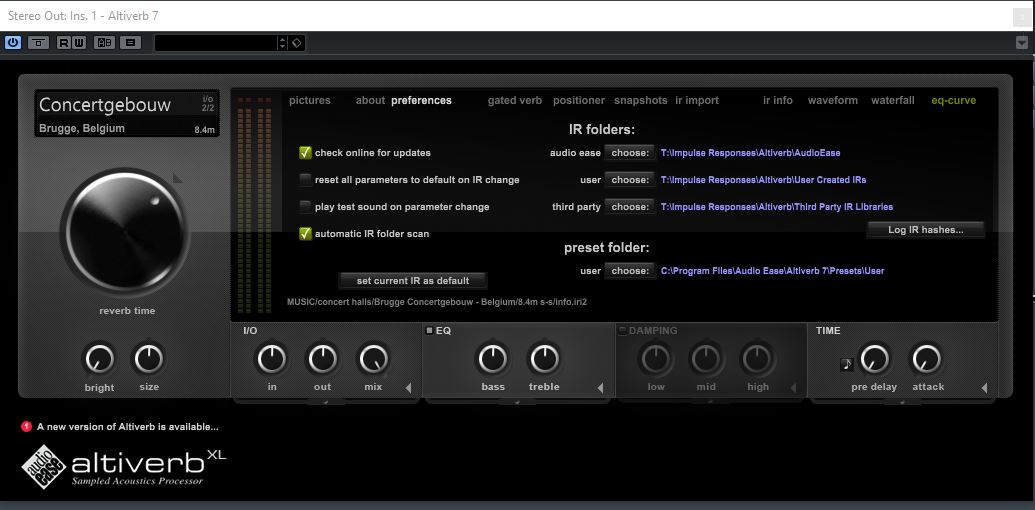Click the bass EQ knob
The width and height of the screenshot is (1035, 510).
[x=492, y=359]
